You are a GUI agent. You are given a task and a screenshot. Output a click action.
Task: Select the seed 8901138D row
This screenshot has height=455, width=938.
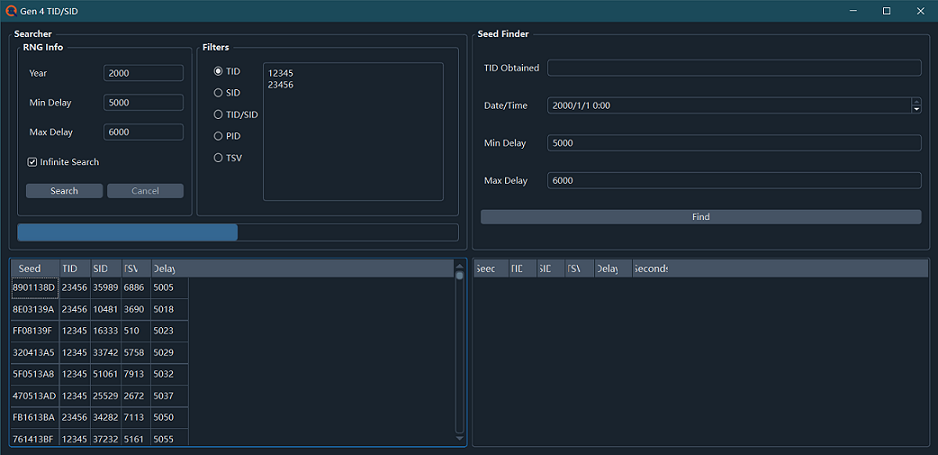click(x=34, y=288)
